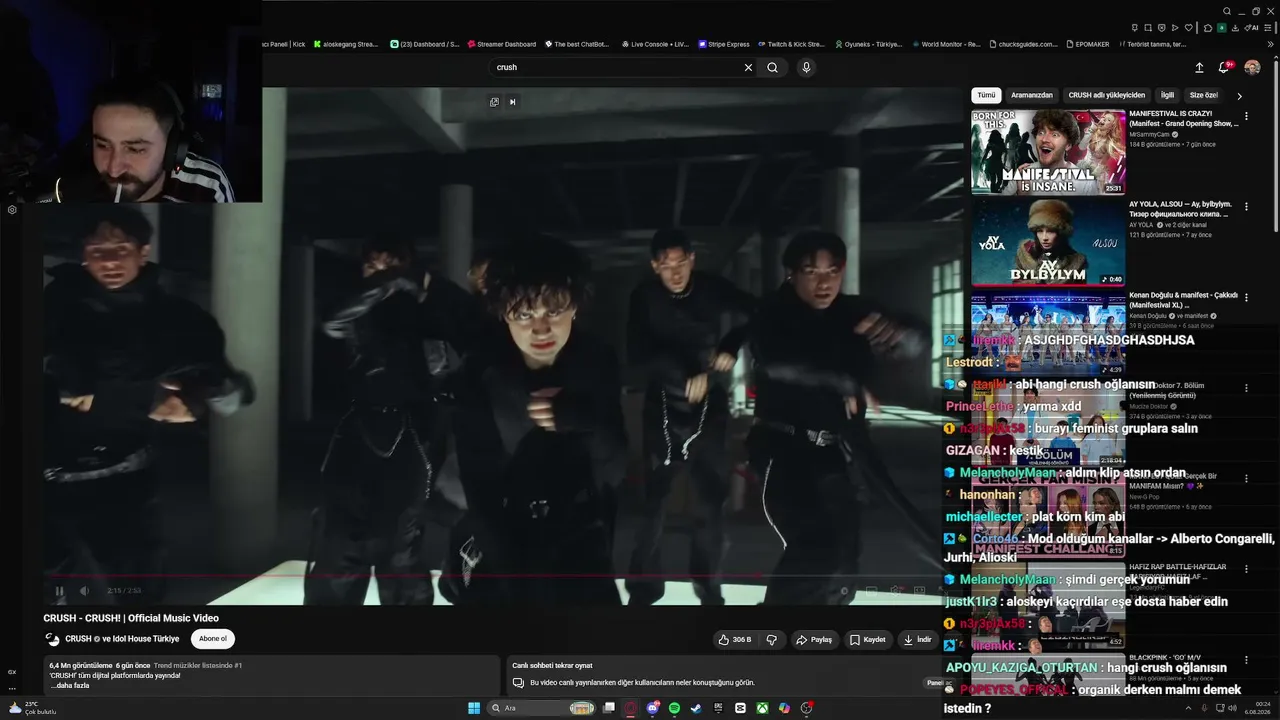Open options for Kenan Doğulu & manifest video

[1246, 299]
